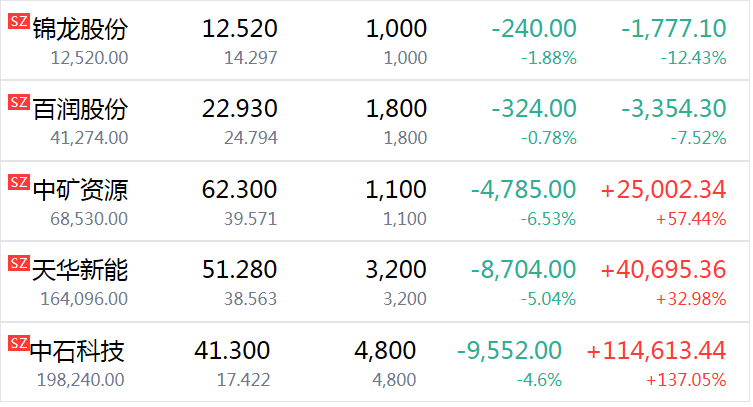This screenshot has width=753, height=407.
Task: Click the SZ badge beside 中石科技
Action: point(19,344)
